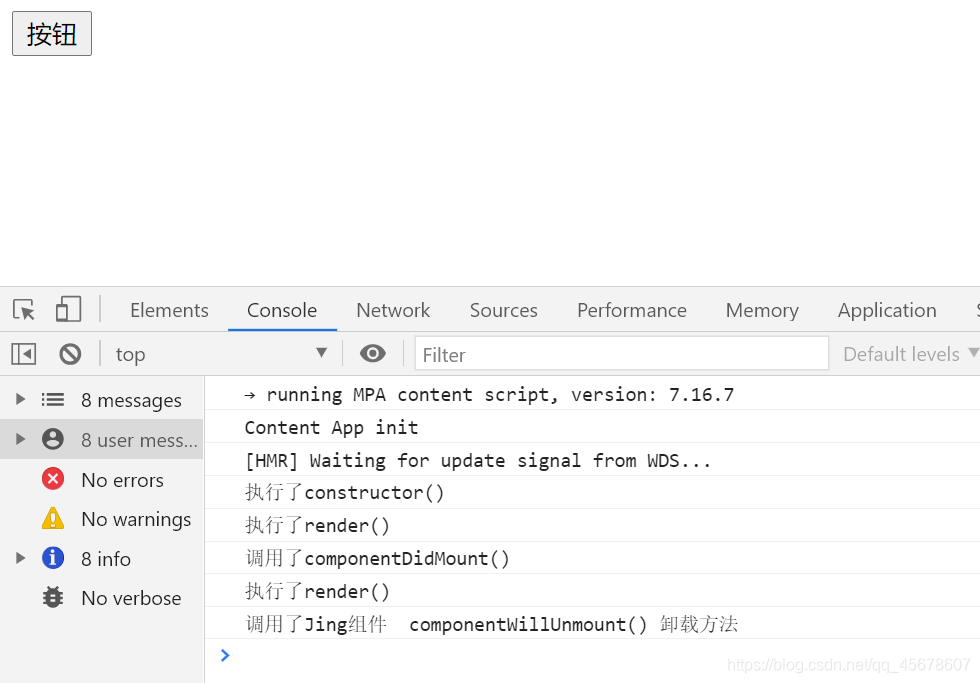Expand the 8 messages group
The image size is (980, 683).
(x=20, y=399)
